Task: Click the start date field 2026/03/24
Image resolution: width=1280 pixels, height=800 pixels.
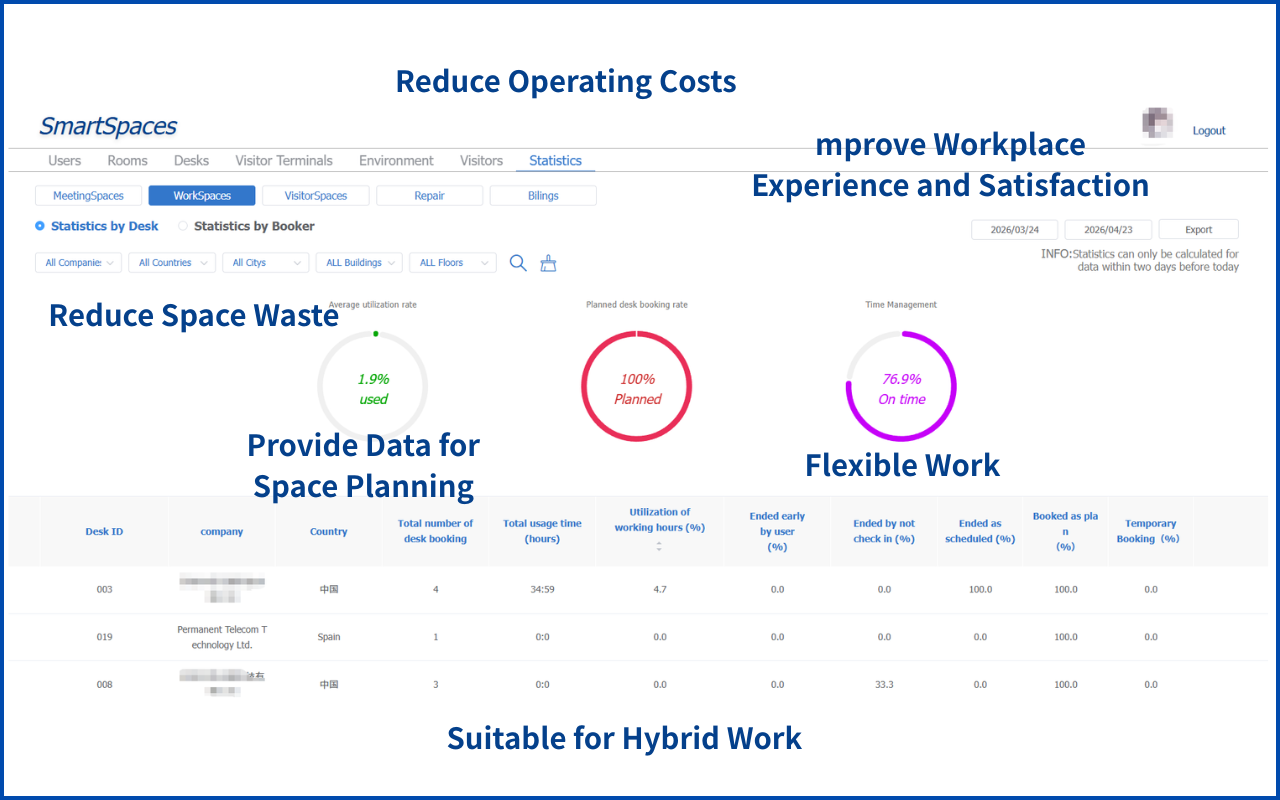Action: (x=1016, y=230)
